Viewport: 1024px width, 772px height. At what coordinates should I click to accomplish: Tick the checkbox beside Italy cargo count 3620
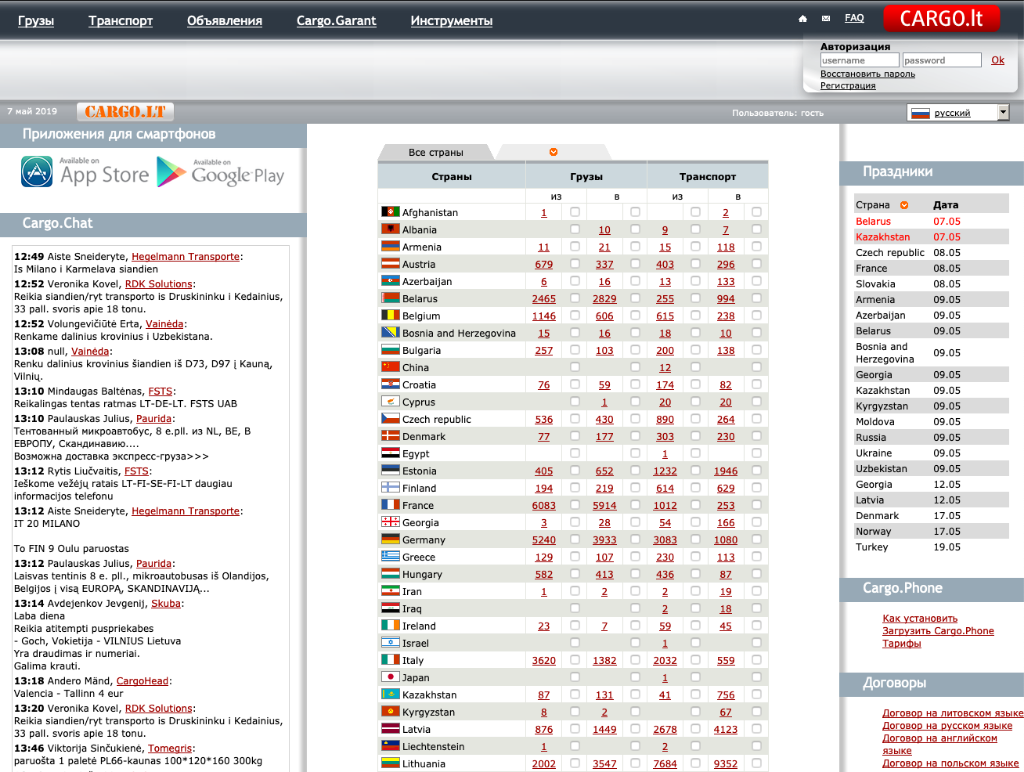click(x=575, y=660)
